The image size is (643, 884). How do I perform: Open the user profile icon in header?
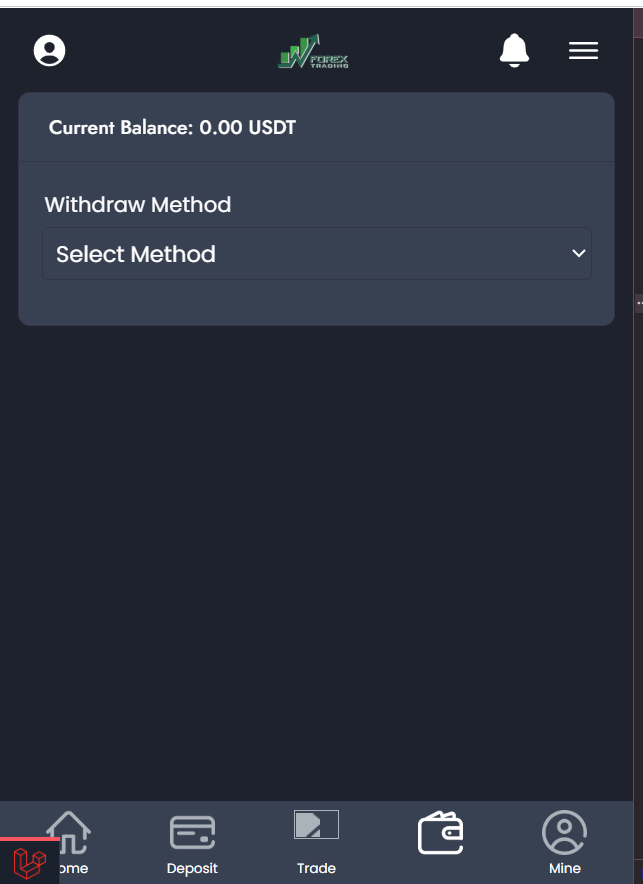tap(49, 50)
